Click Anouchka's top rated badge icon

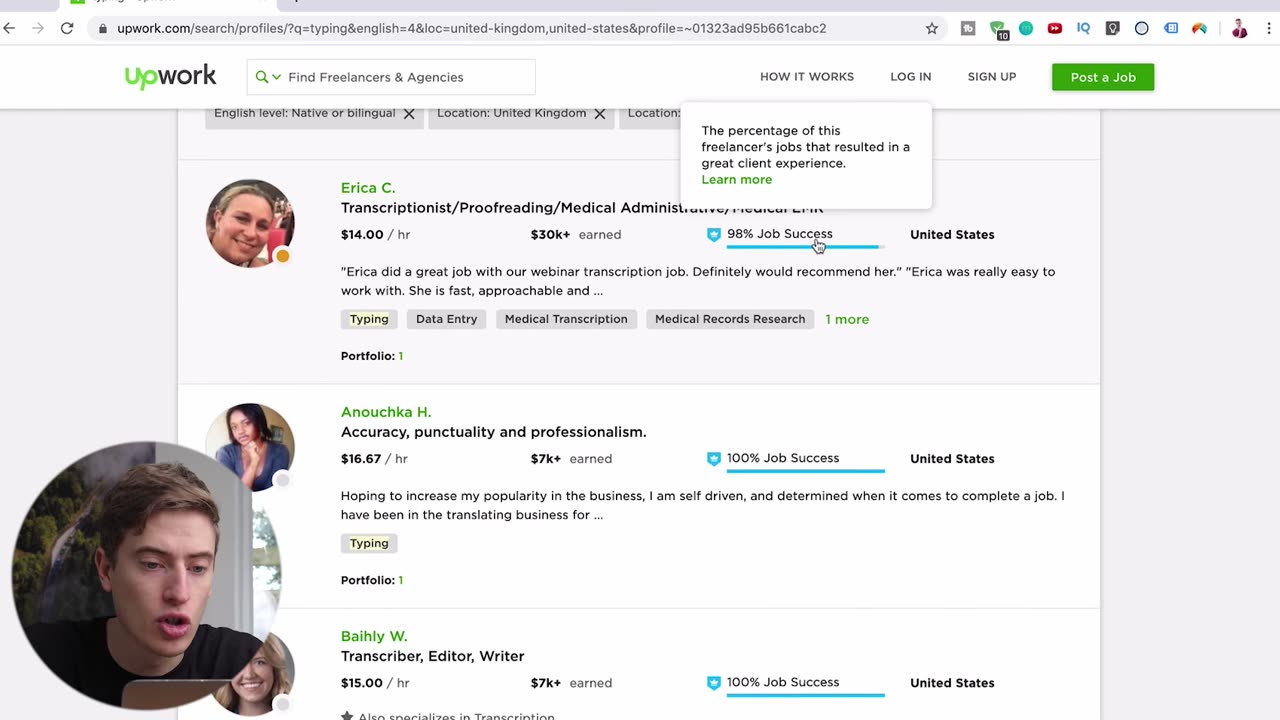tap(713, 458)
